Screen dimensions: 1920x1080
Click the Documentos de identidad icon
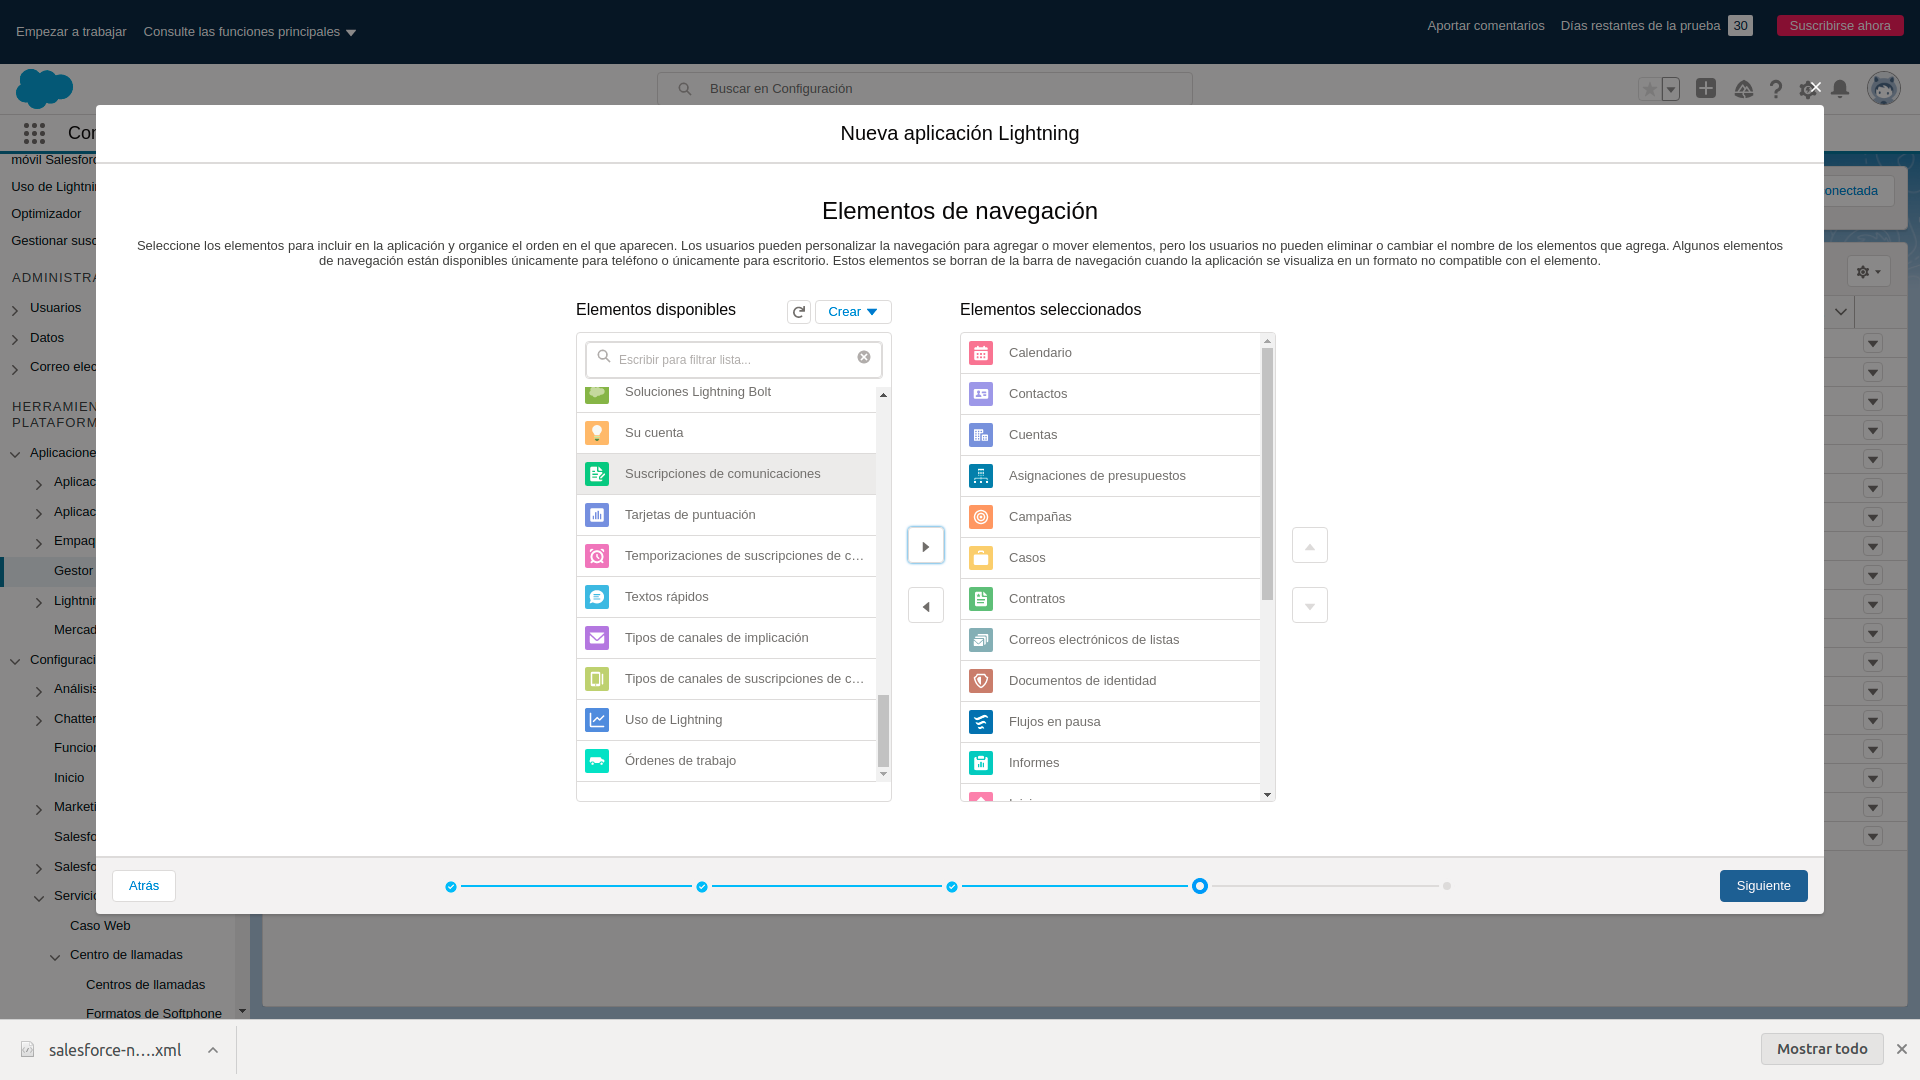tap(981, 680)
